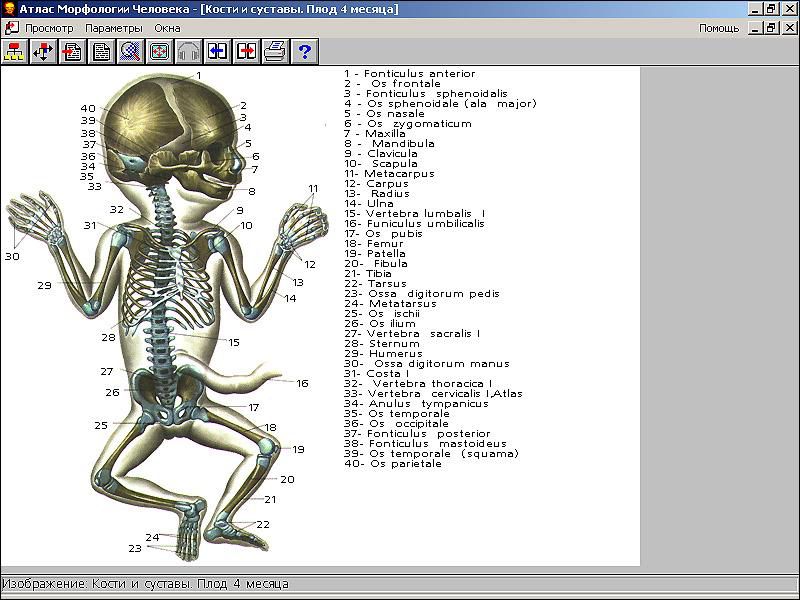Screen dimensions: 800x600
Task: Go to next page with red arrow icon
Action: (x=246, y=51)
